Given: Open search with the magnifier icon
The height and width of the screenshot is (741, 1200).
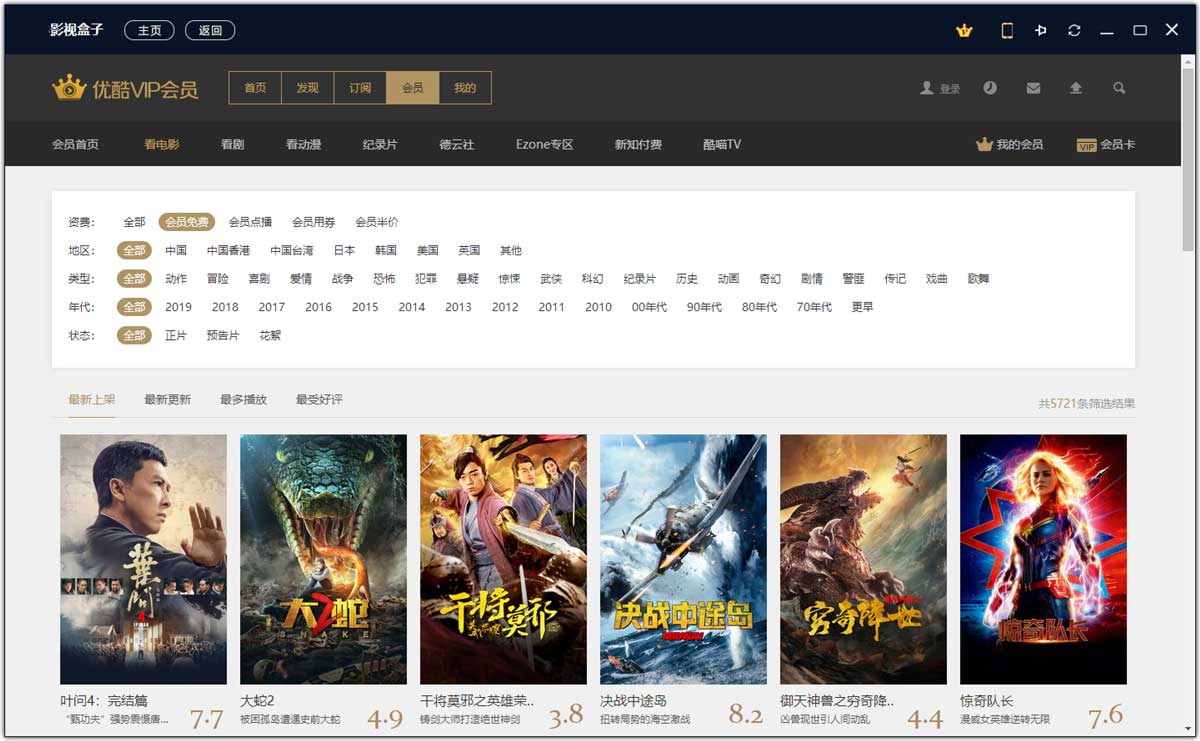Looking at the screenshot, I should point(1119,88).
